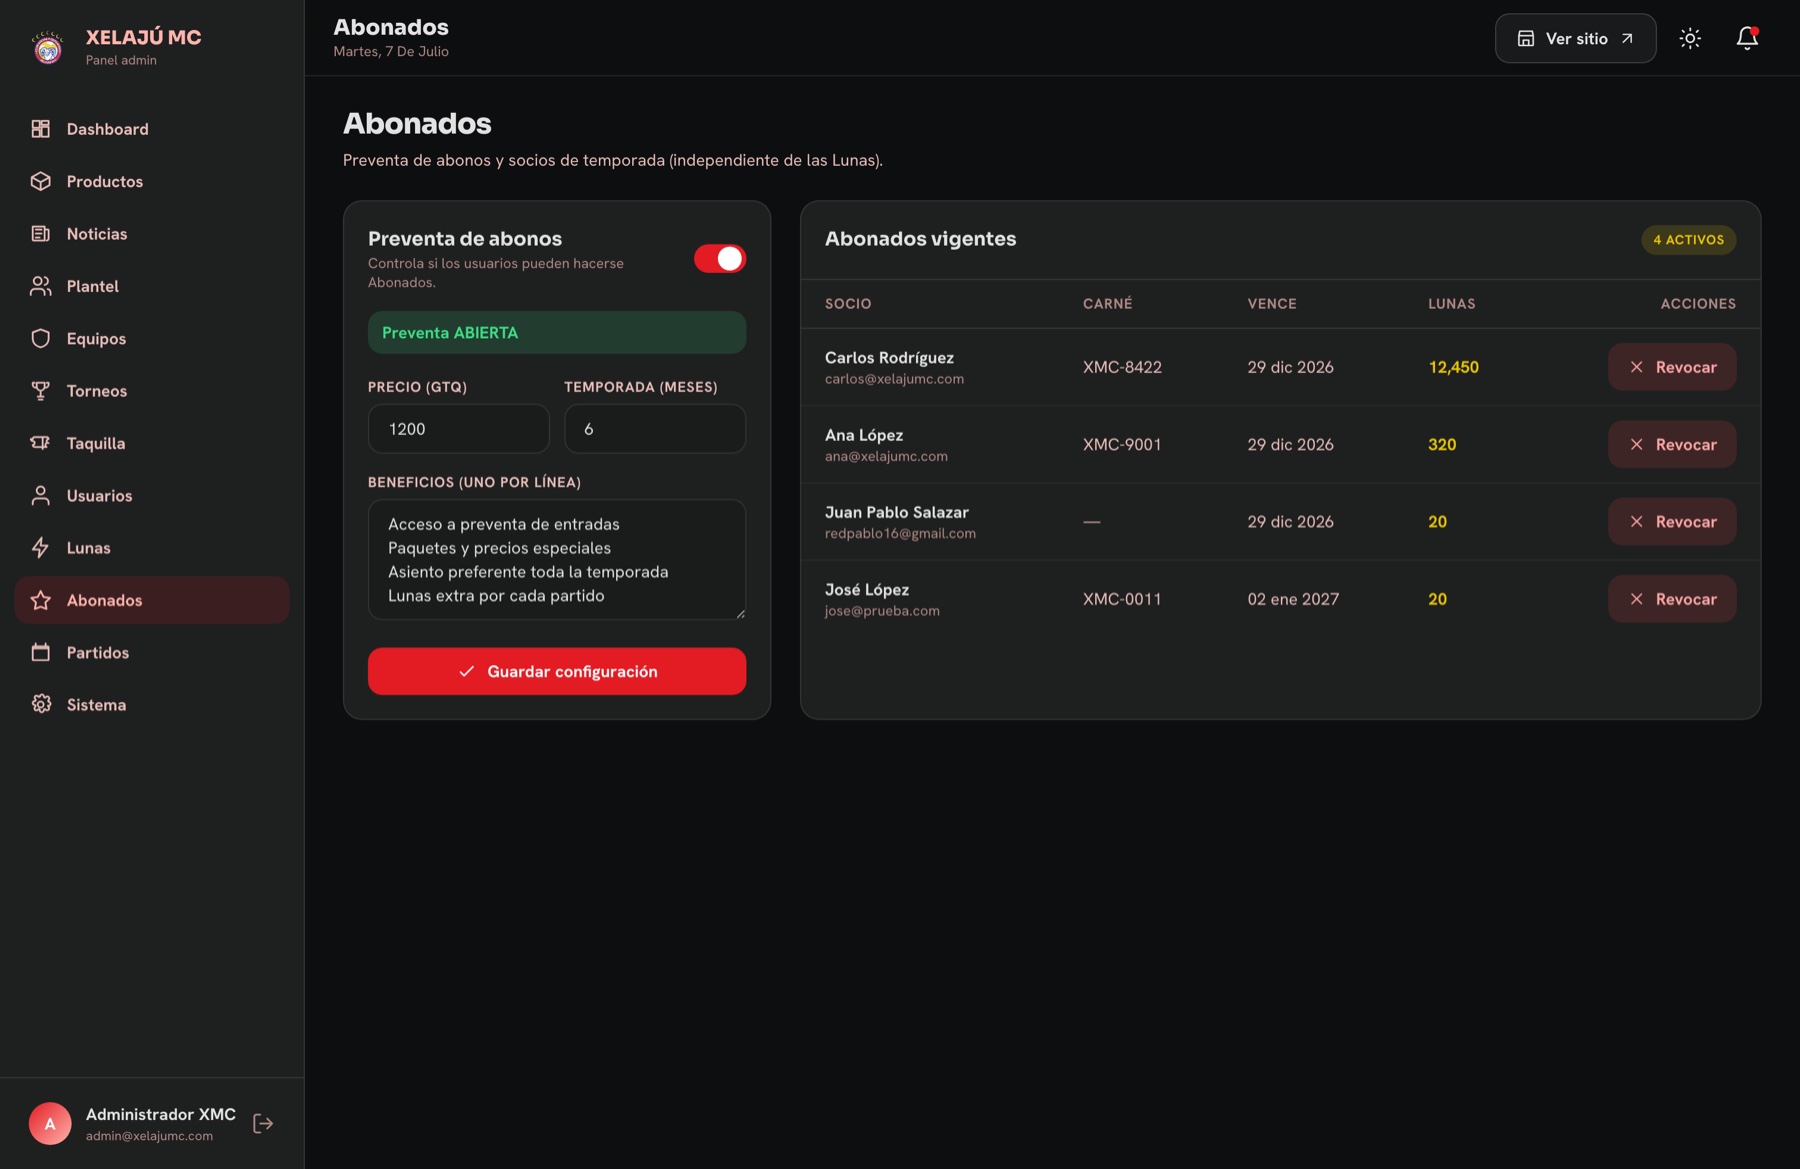Revoke Carlos Rodríguez's membership
Screen dimensions: 1800x1169
(x=1672, y=367)
